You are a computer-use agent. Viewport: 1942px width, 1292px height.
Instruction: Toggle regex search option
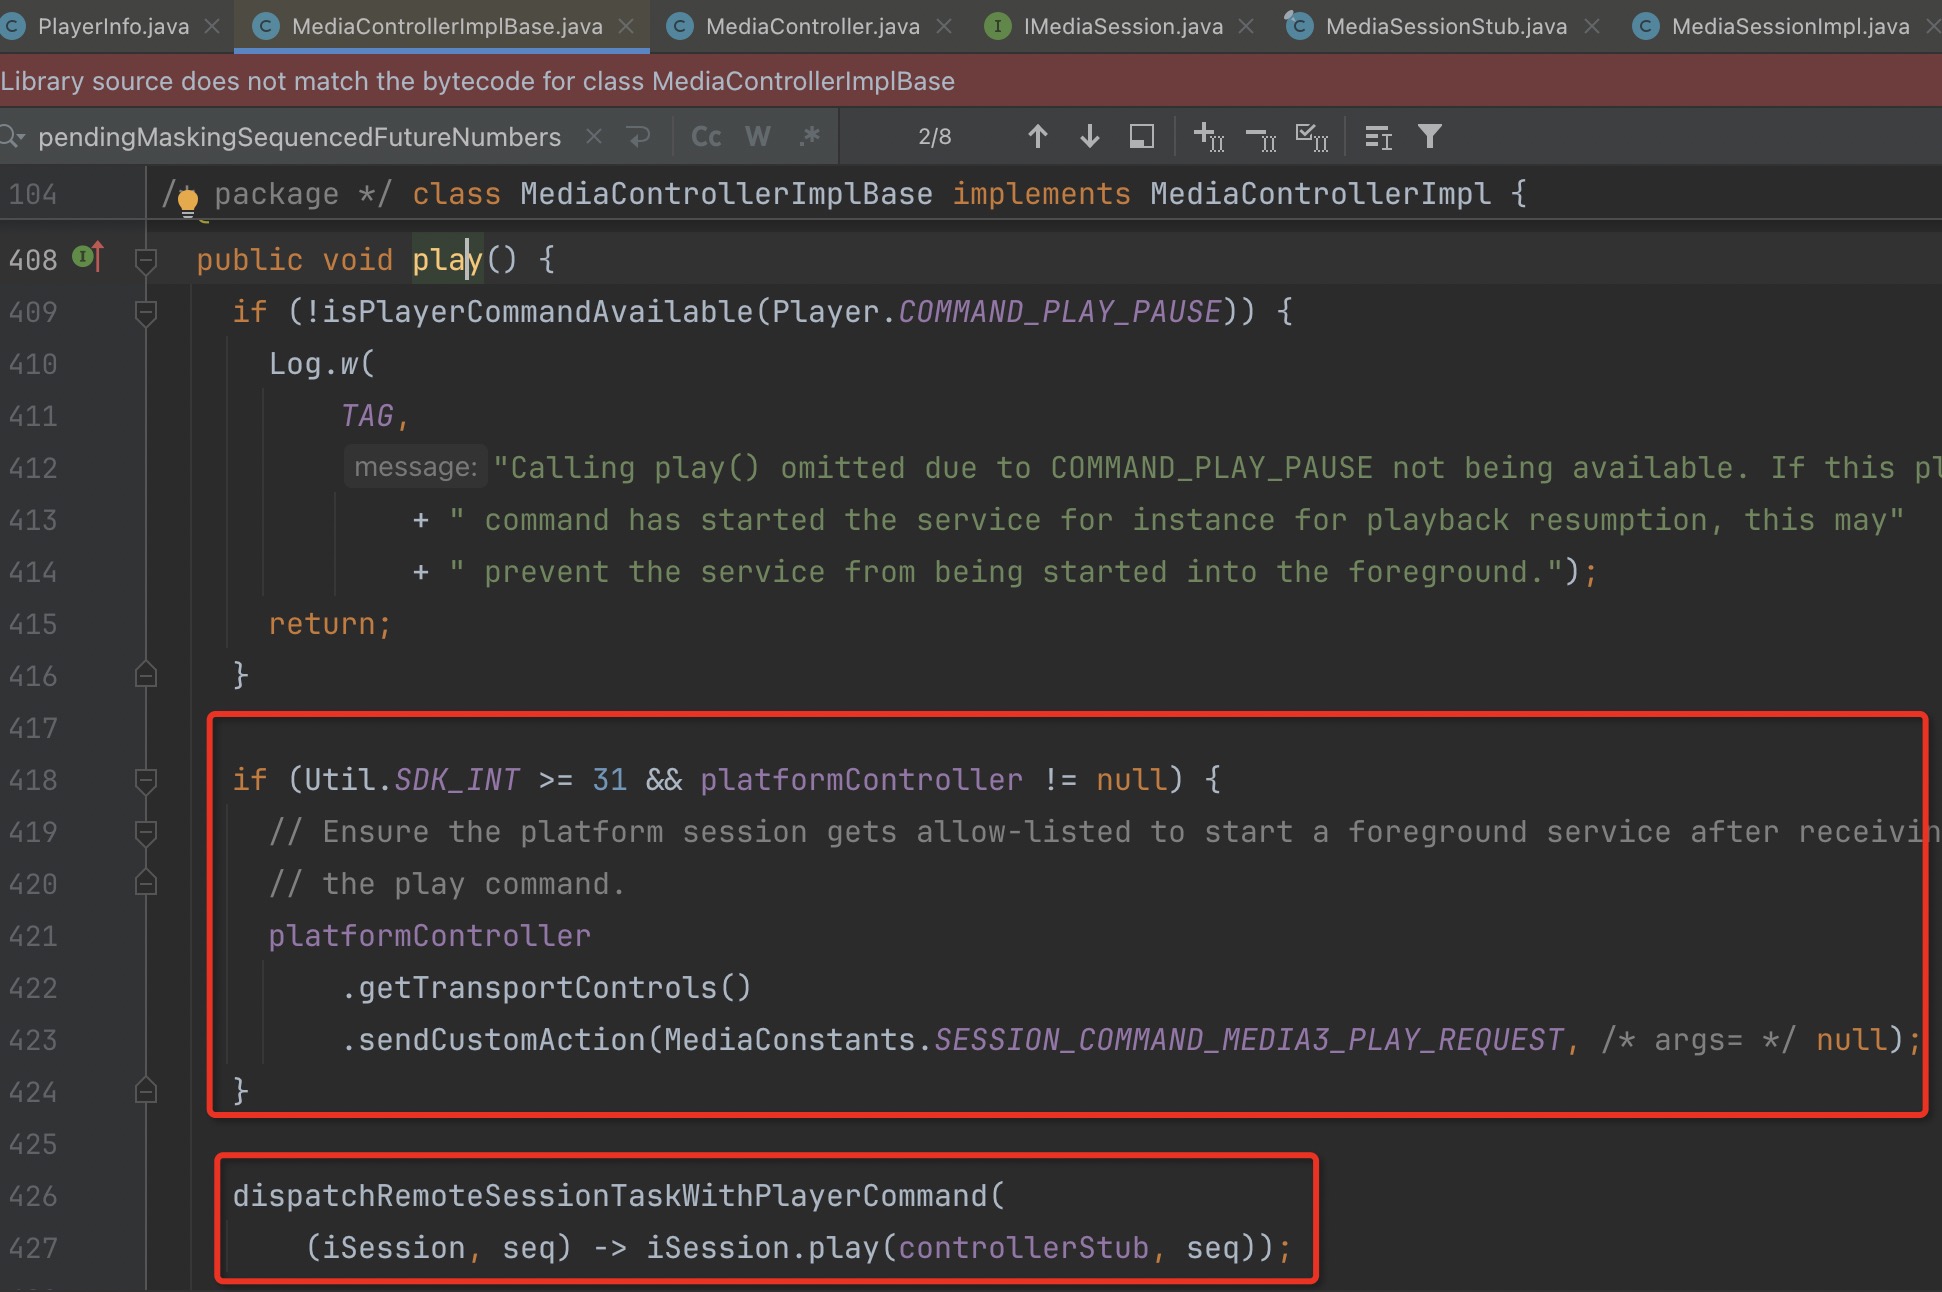pyautogui.click(x=810, y=136)
